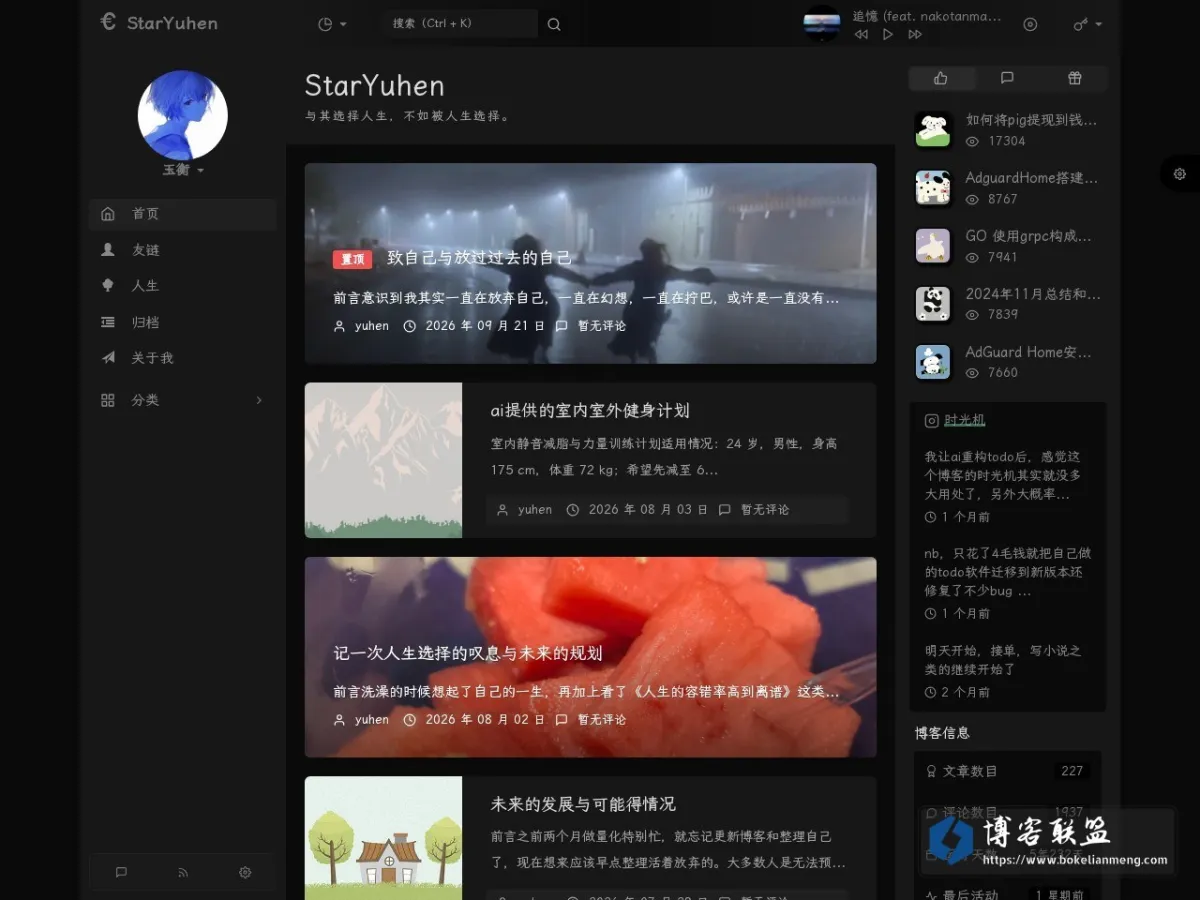Open popular post 2024年11月总结和…
Image resolution: width=1200 pixels, height=900 pixels.
(x=1033, y=294)
